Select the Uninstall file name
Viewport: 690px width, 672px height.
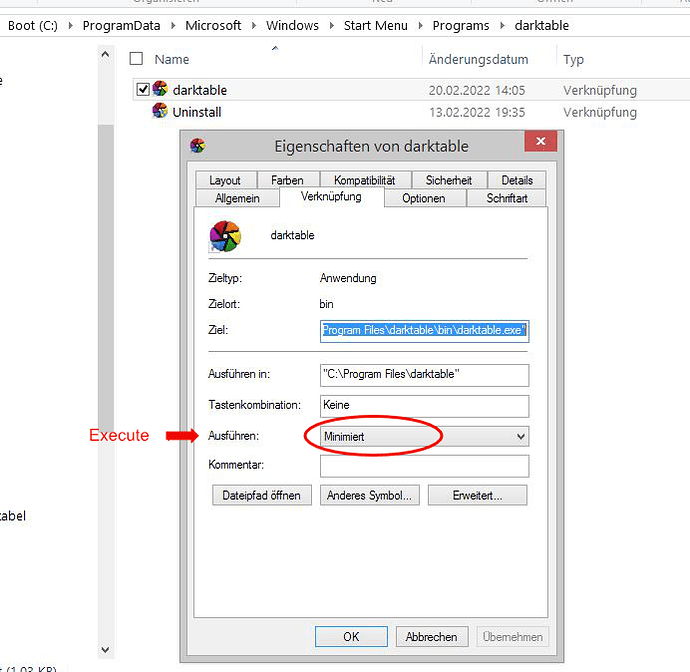(197, 112)
